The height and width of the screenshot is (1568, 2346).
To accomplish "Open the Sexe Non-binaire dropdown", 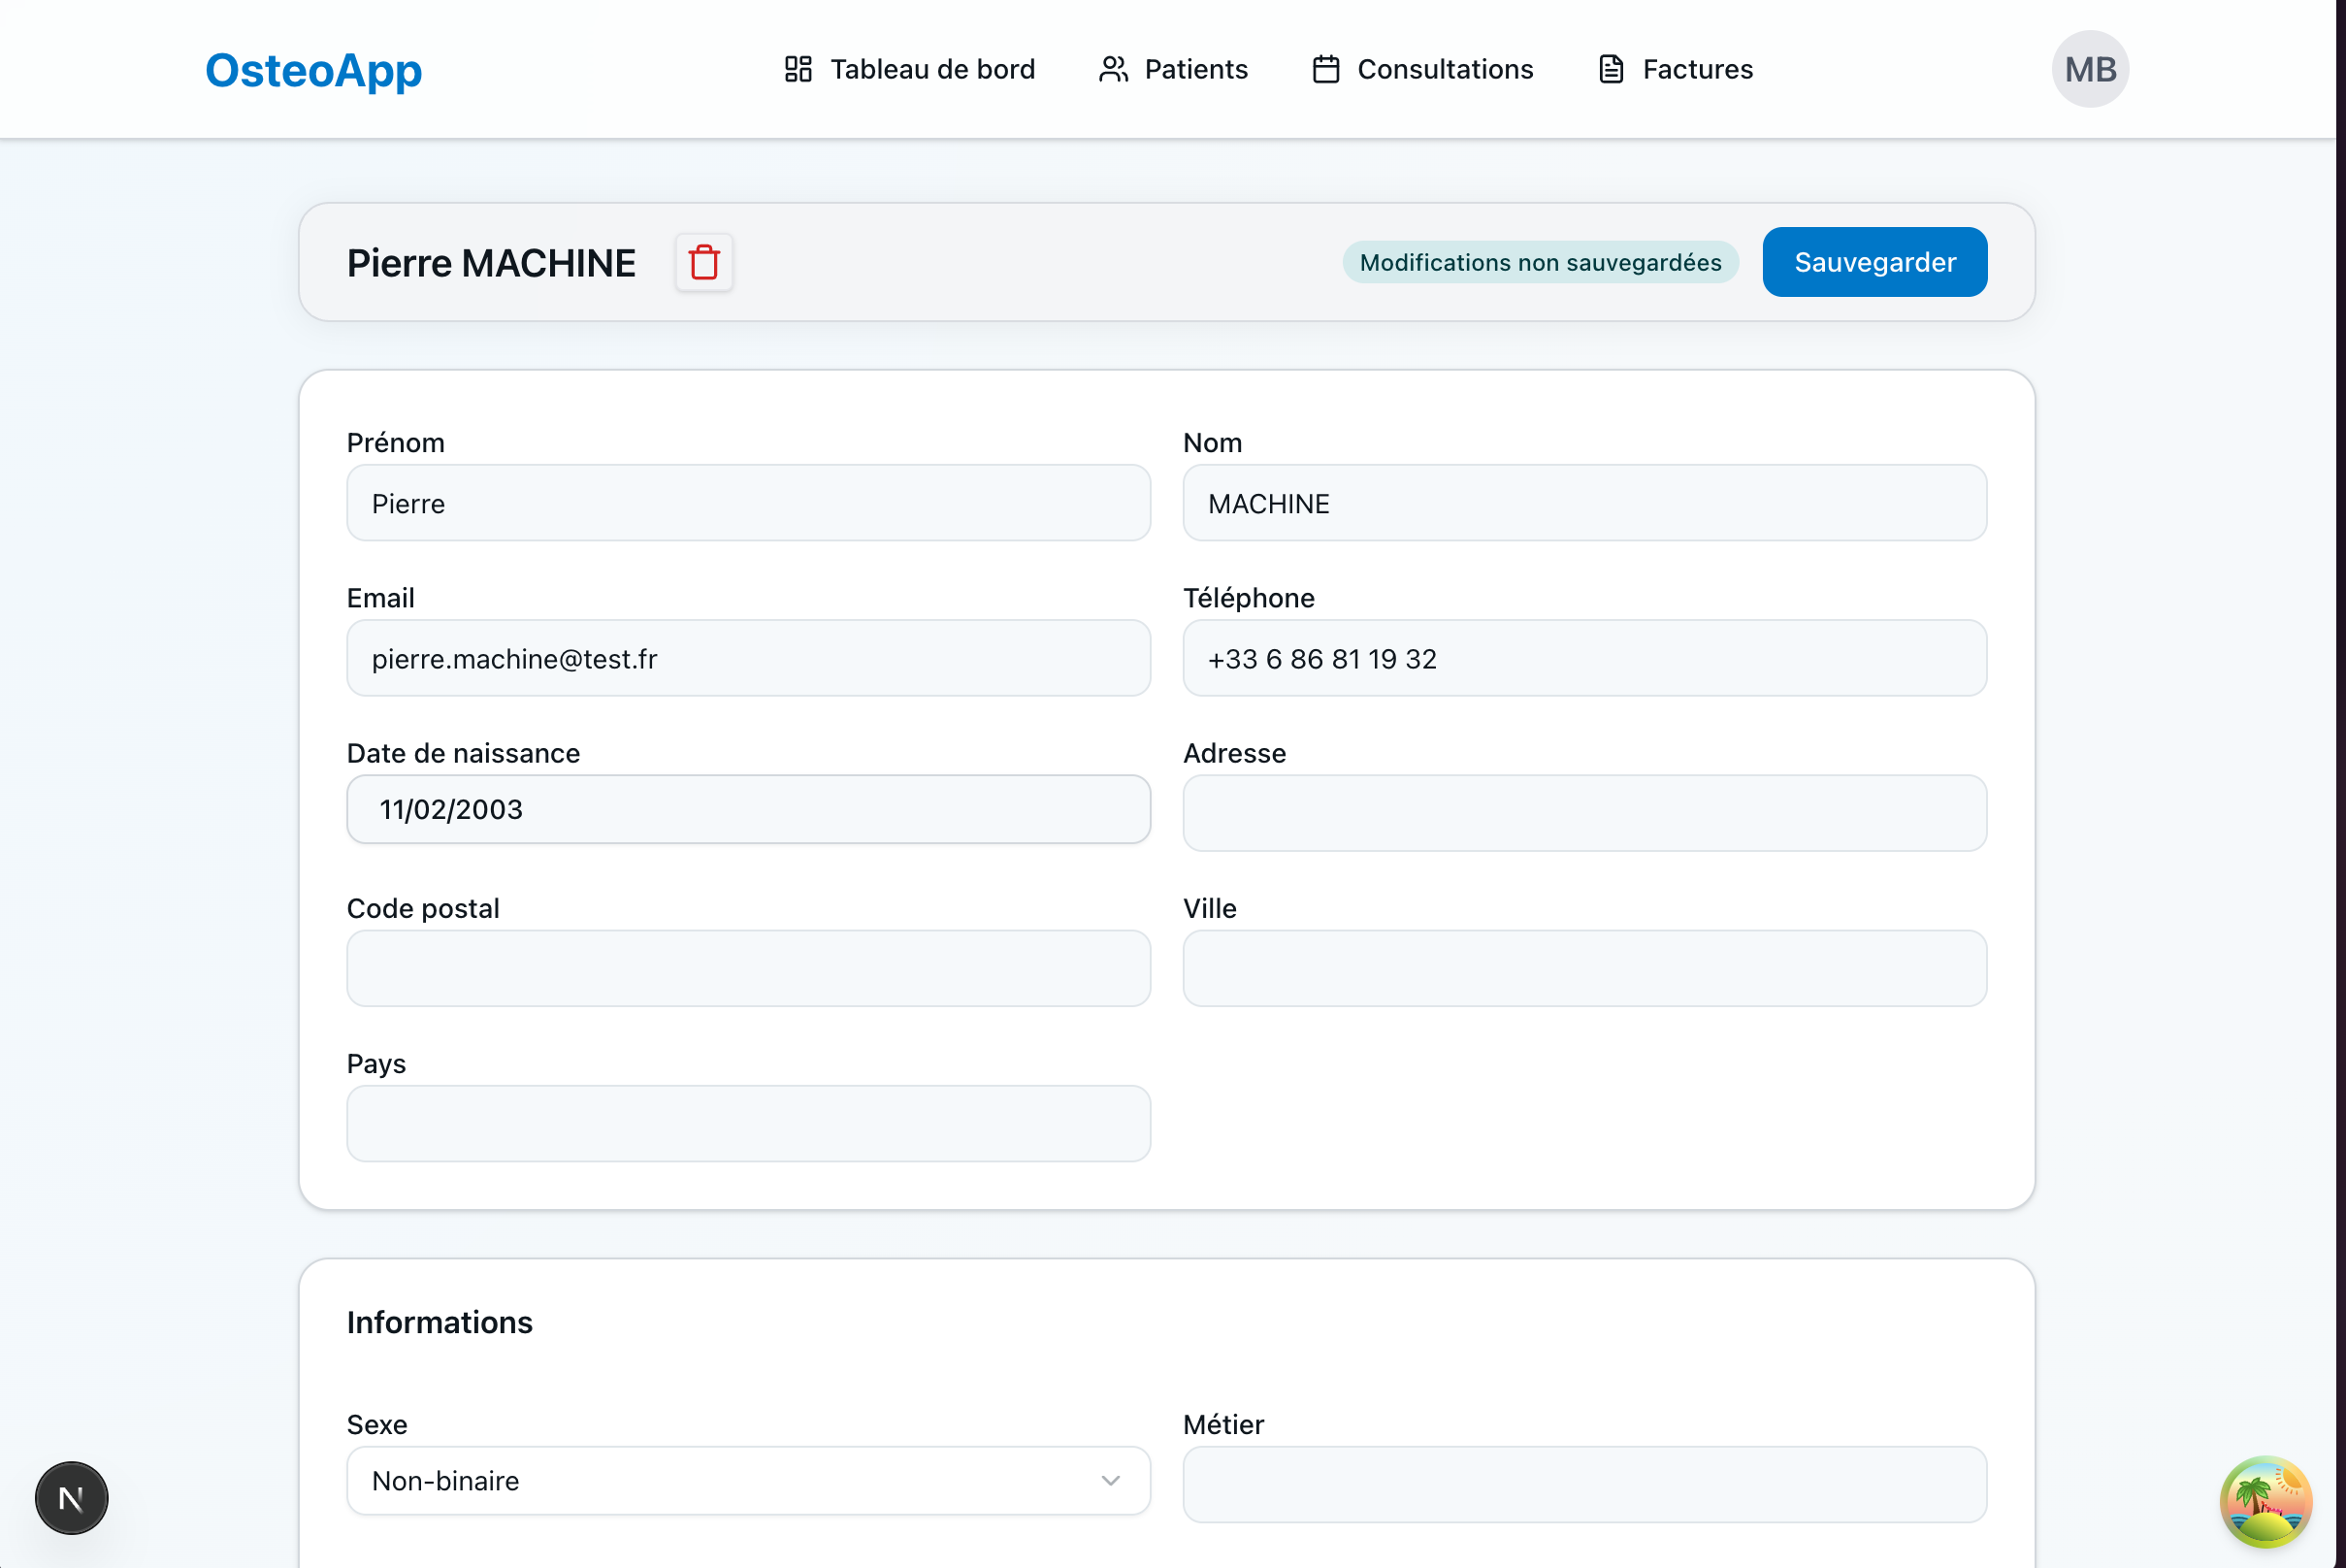I will tap(747, 1480).
